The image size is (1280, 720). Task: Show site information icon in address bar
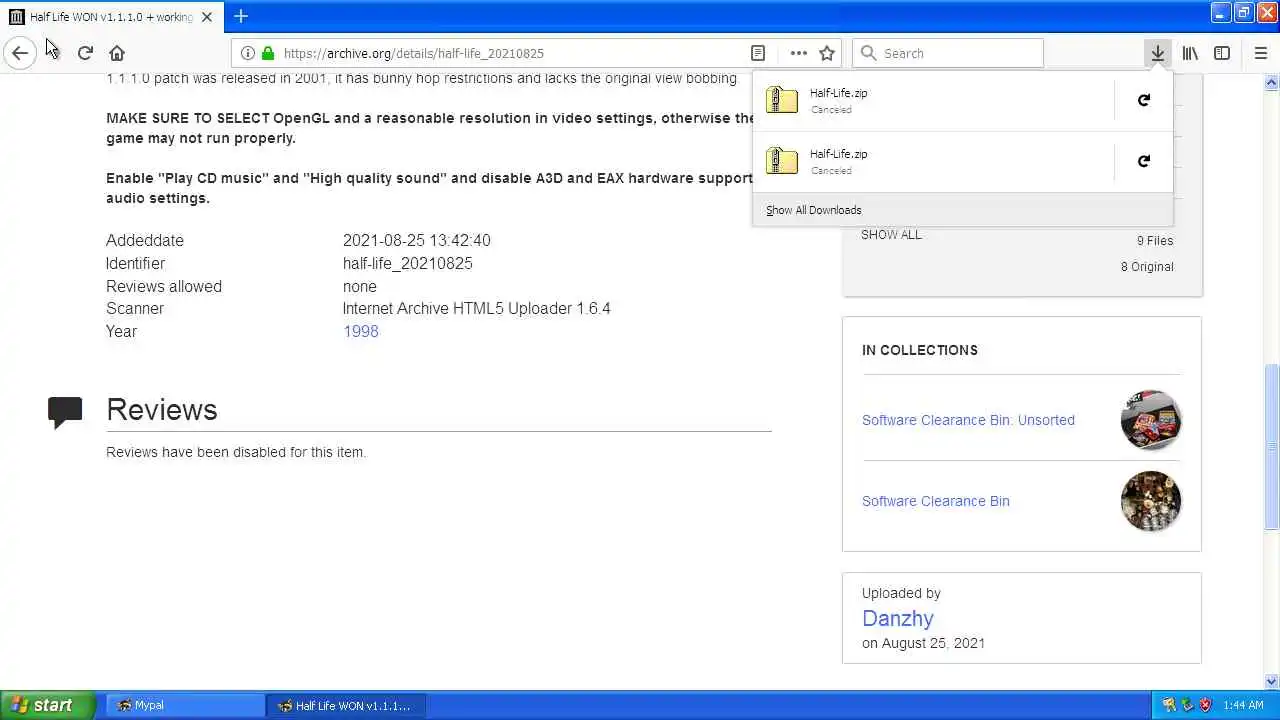(x=247, y=53)
